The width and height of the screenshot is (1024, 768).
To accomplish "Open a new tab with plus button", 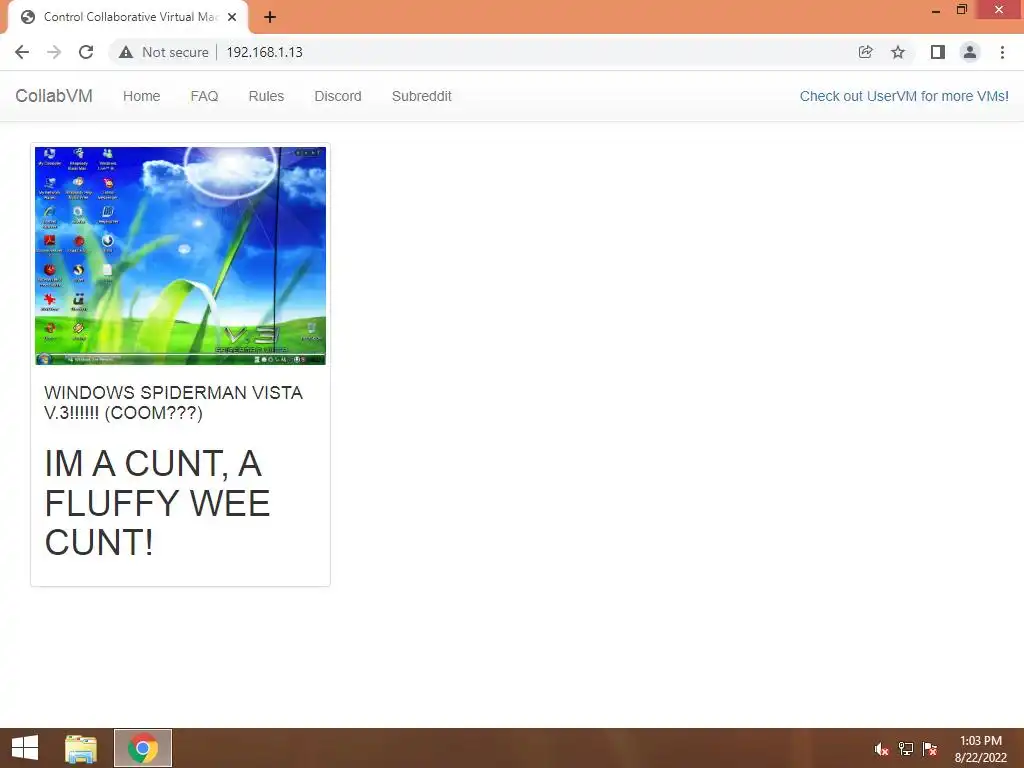I will click(270, 17).
